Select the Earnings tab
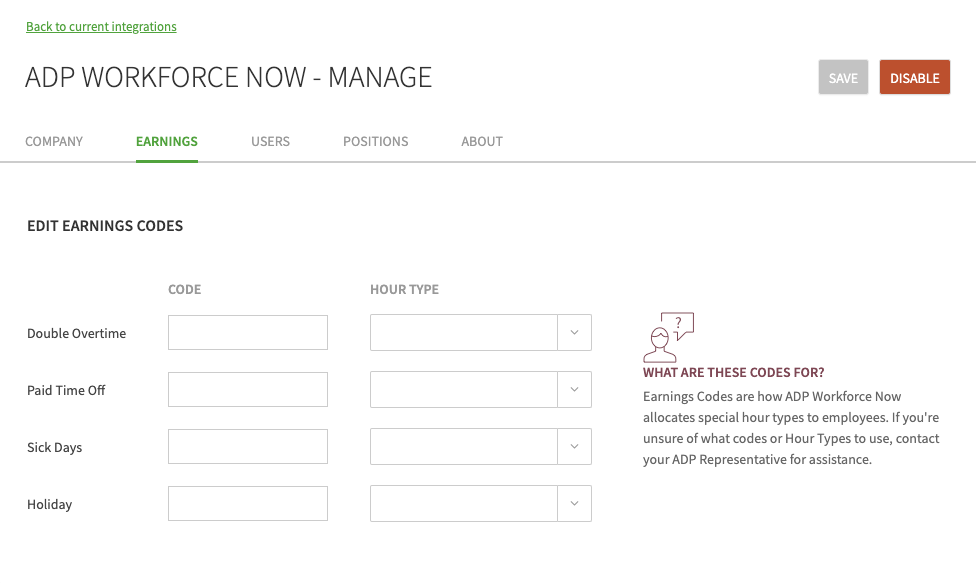The image size is (976, 583). (x=167, y=141)
